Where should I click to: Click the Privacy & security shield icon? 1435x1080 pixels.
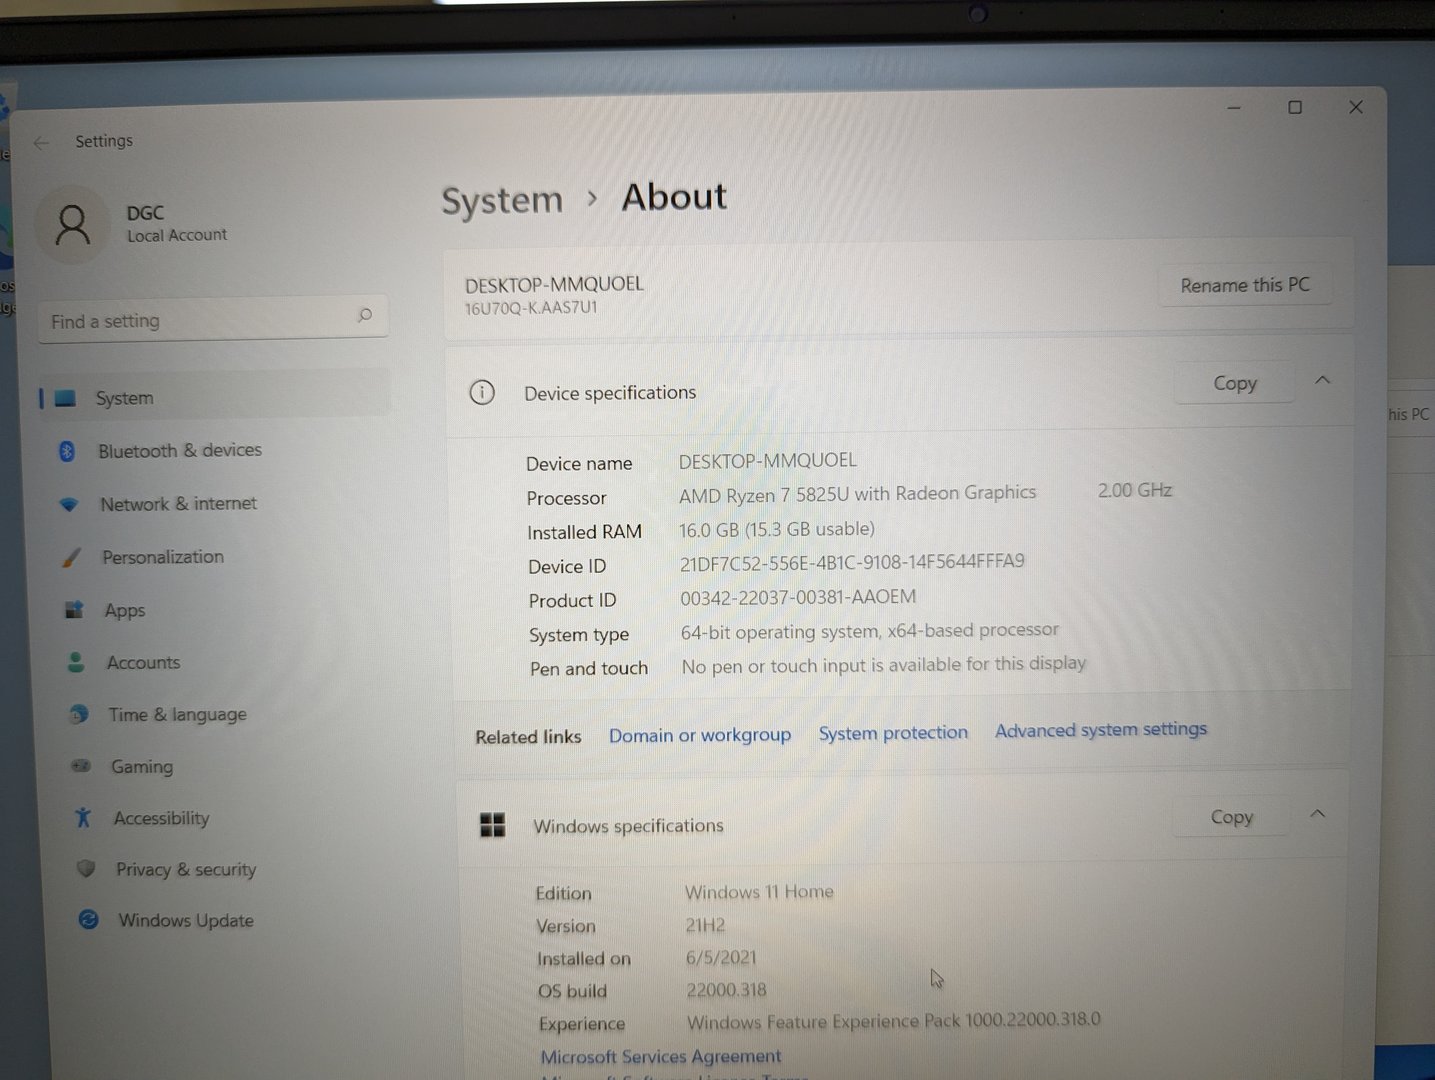coord(86,869)
